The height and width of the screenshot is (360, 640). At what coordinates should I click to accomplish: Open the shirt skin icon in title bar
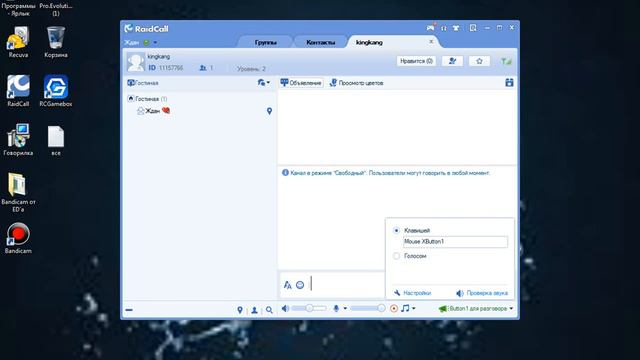click(456, 28)
